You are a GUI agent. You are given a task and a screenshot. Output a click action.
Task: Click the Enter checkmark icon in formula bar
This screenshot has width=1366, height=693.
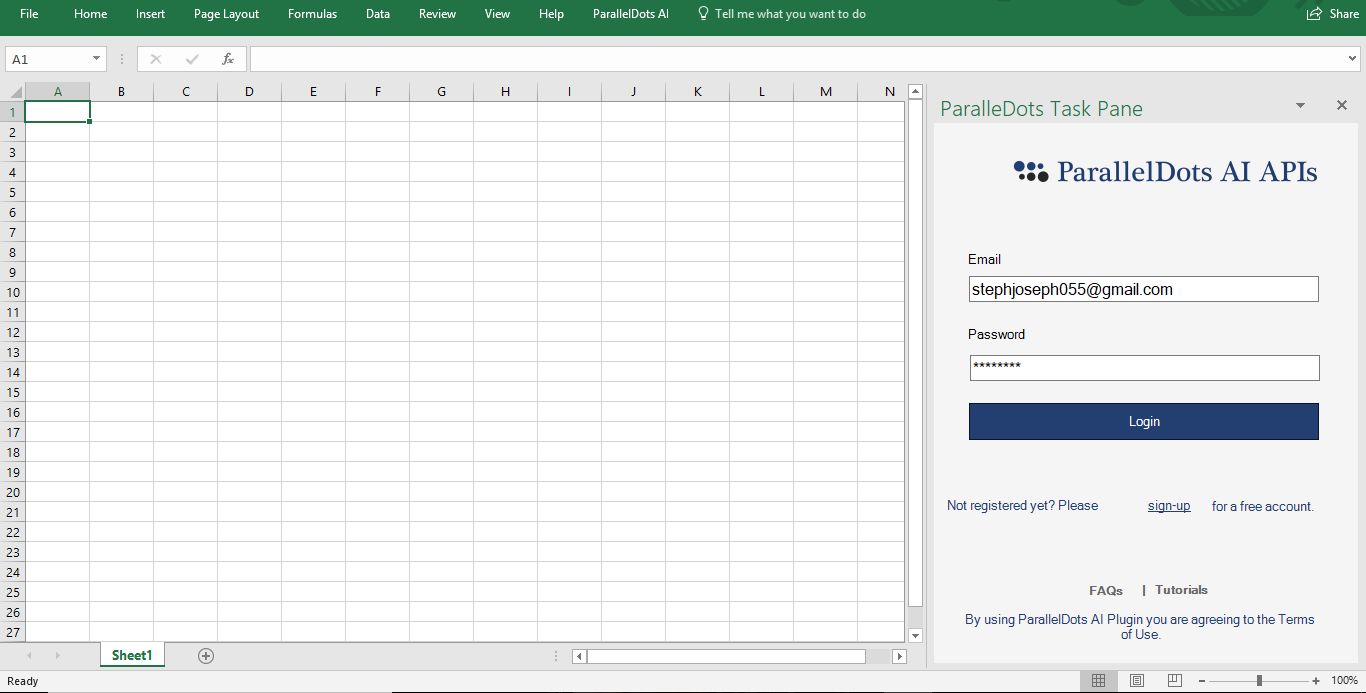pos(192,59)
